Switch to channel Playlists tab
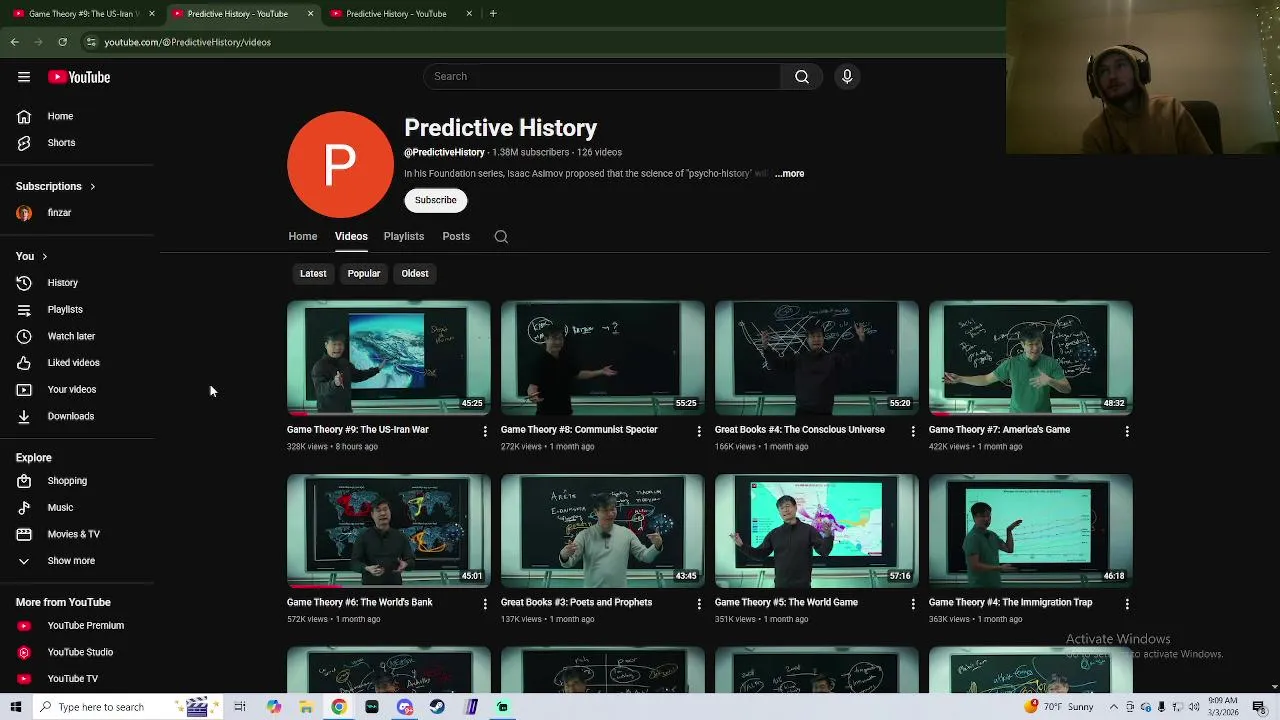Viewport: 1280px width, 720px height. 404,237
